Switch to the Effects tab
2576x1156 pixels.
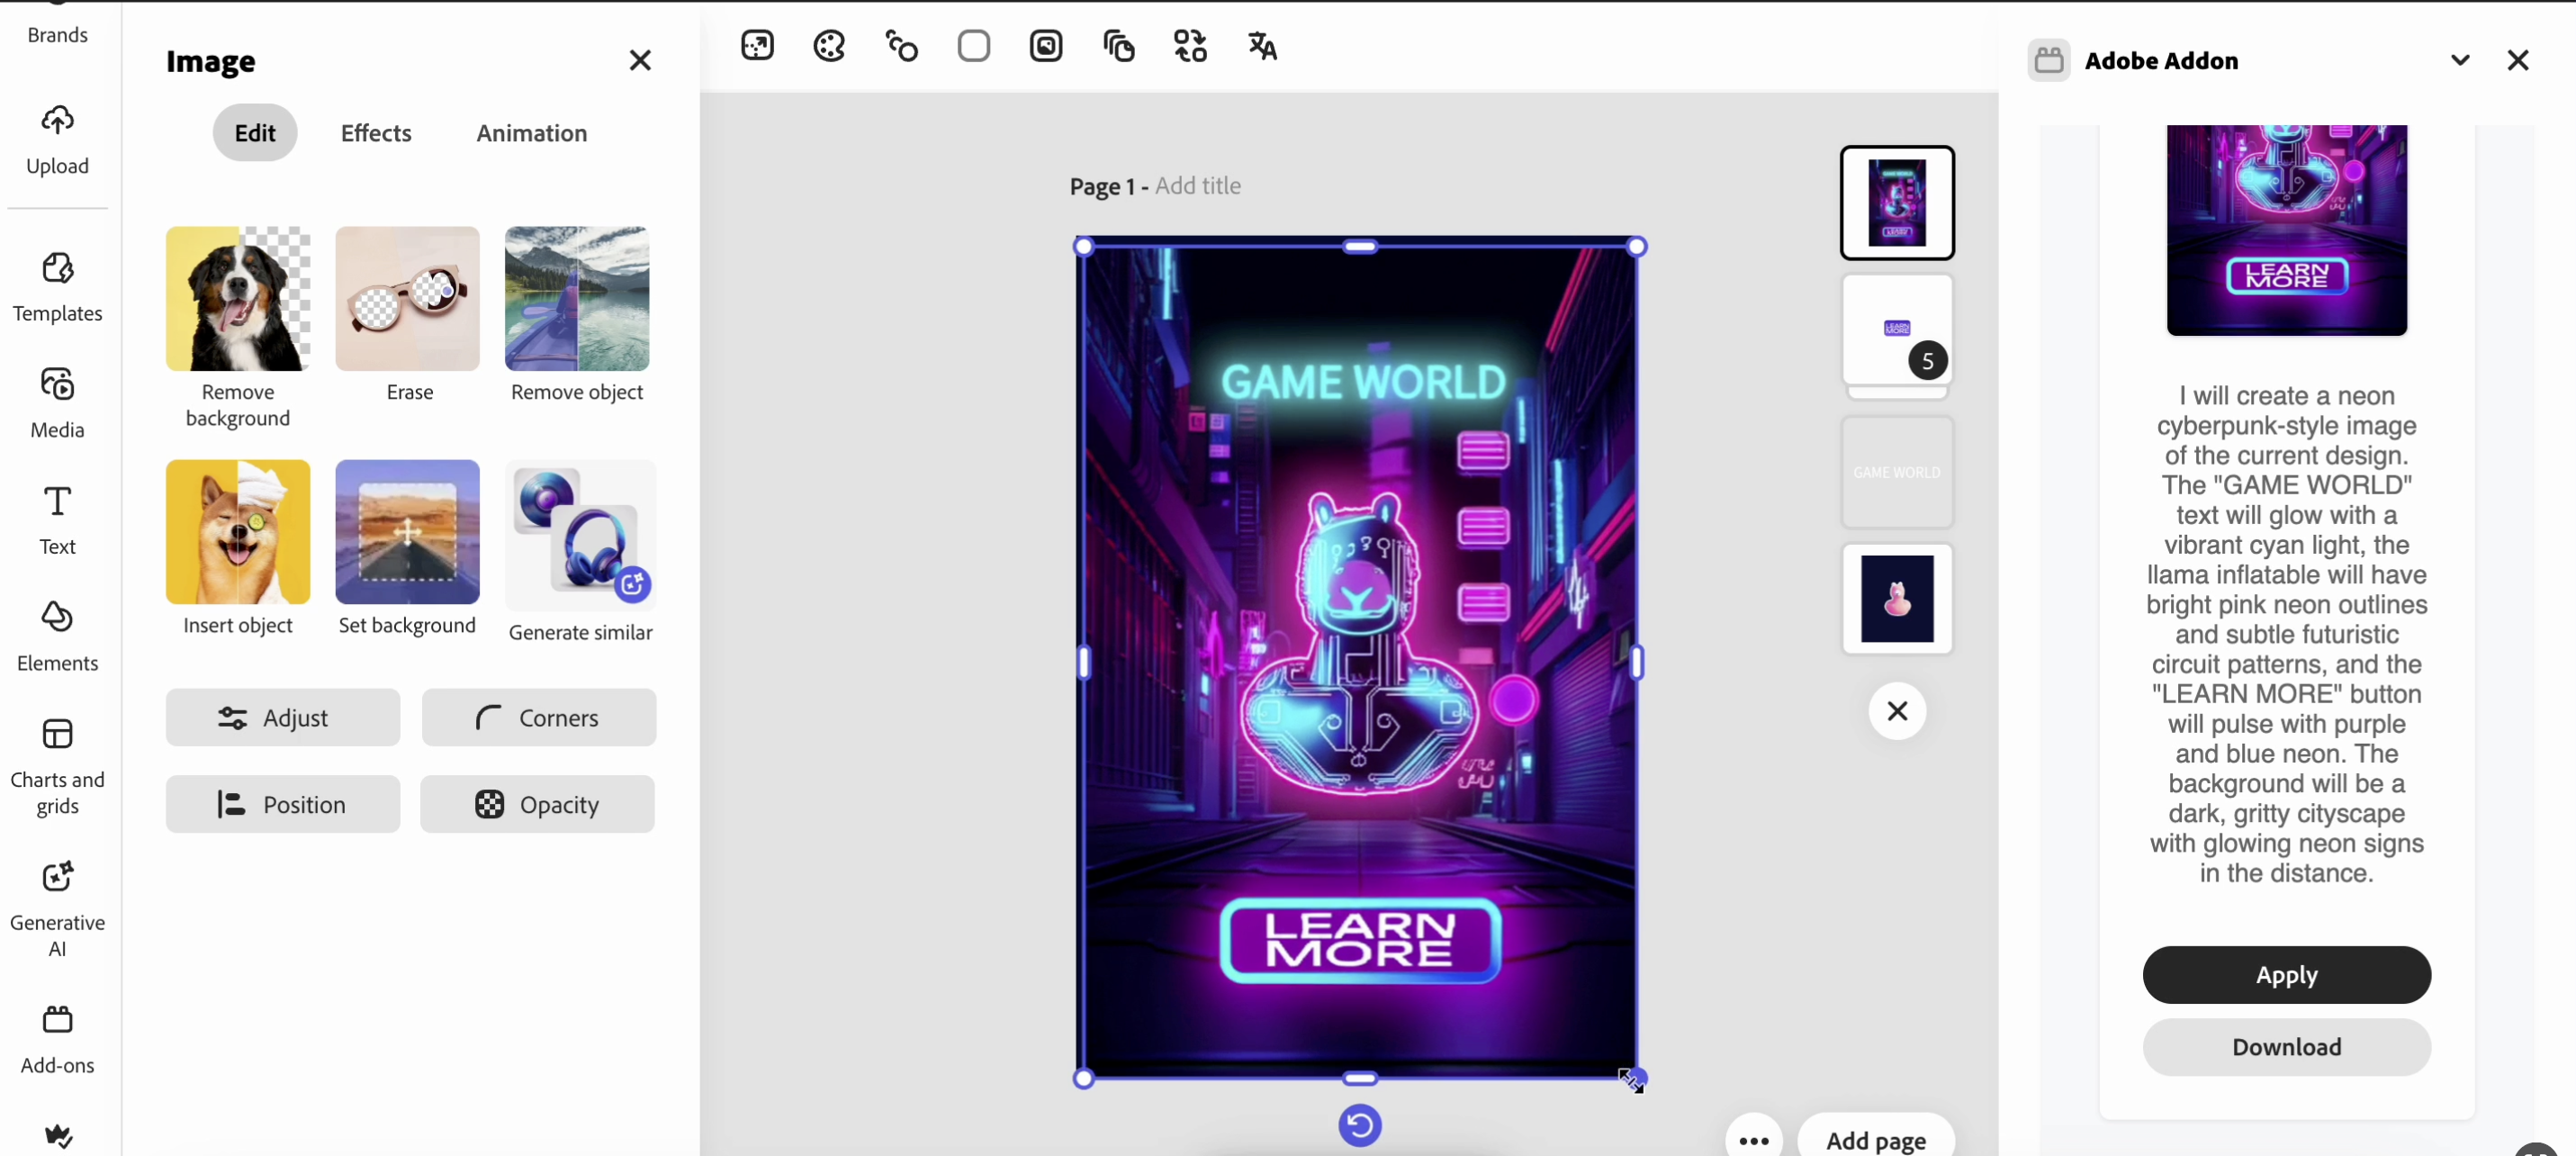[x=375, y=133]
